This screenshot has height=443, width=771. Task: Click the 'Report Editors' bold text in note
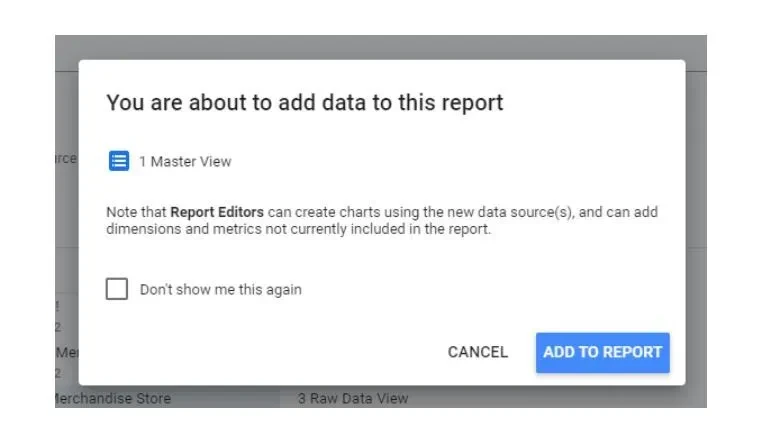[x=217, y=212]
